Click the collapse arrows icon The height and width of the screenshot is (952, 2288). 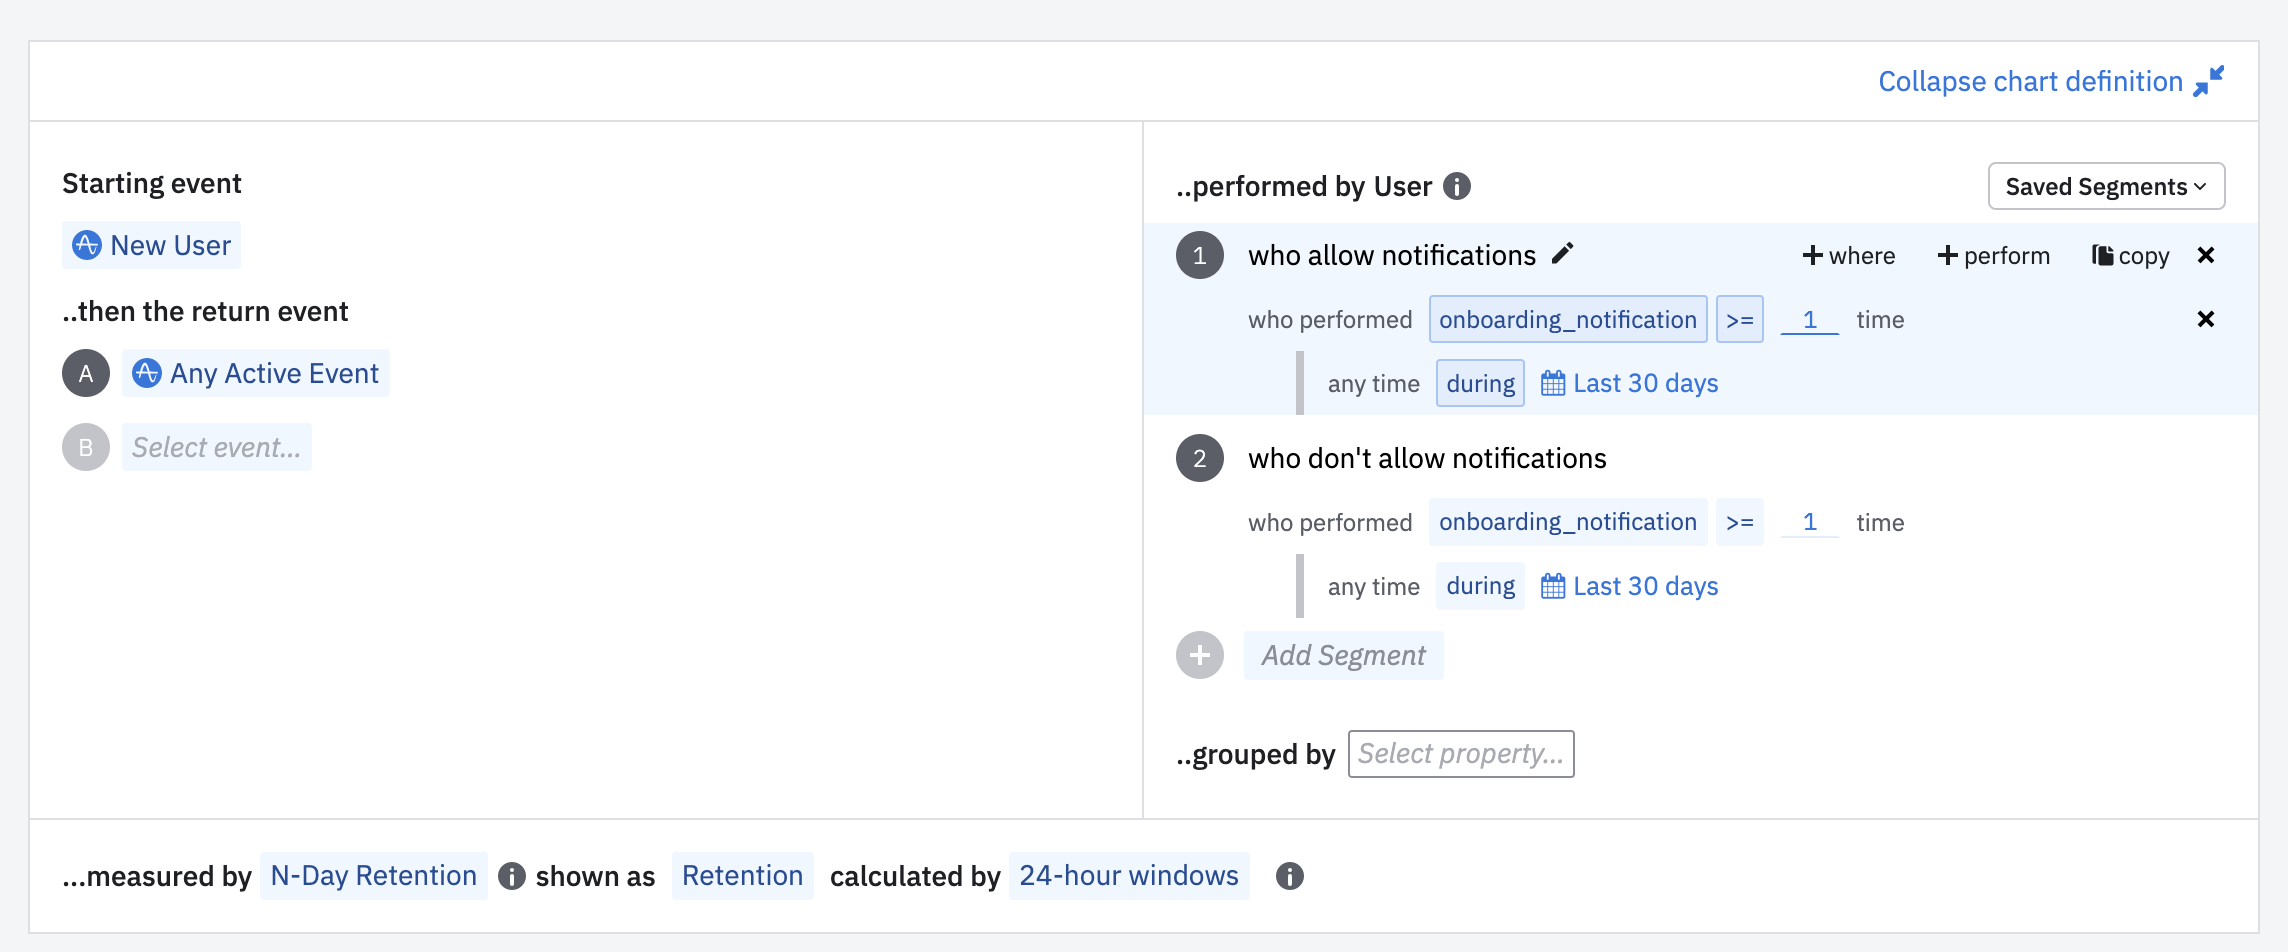coord(2209,81)
